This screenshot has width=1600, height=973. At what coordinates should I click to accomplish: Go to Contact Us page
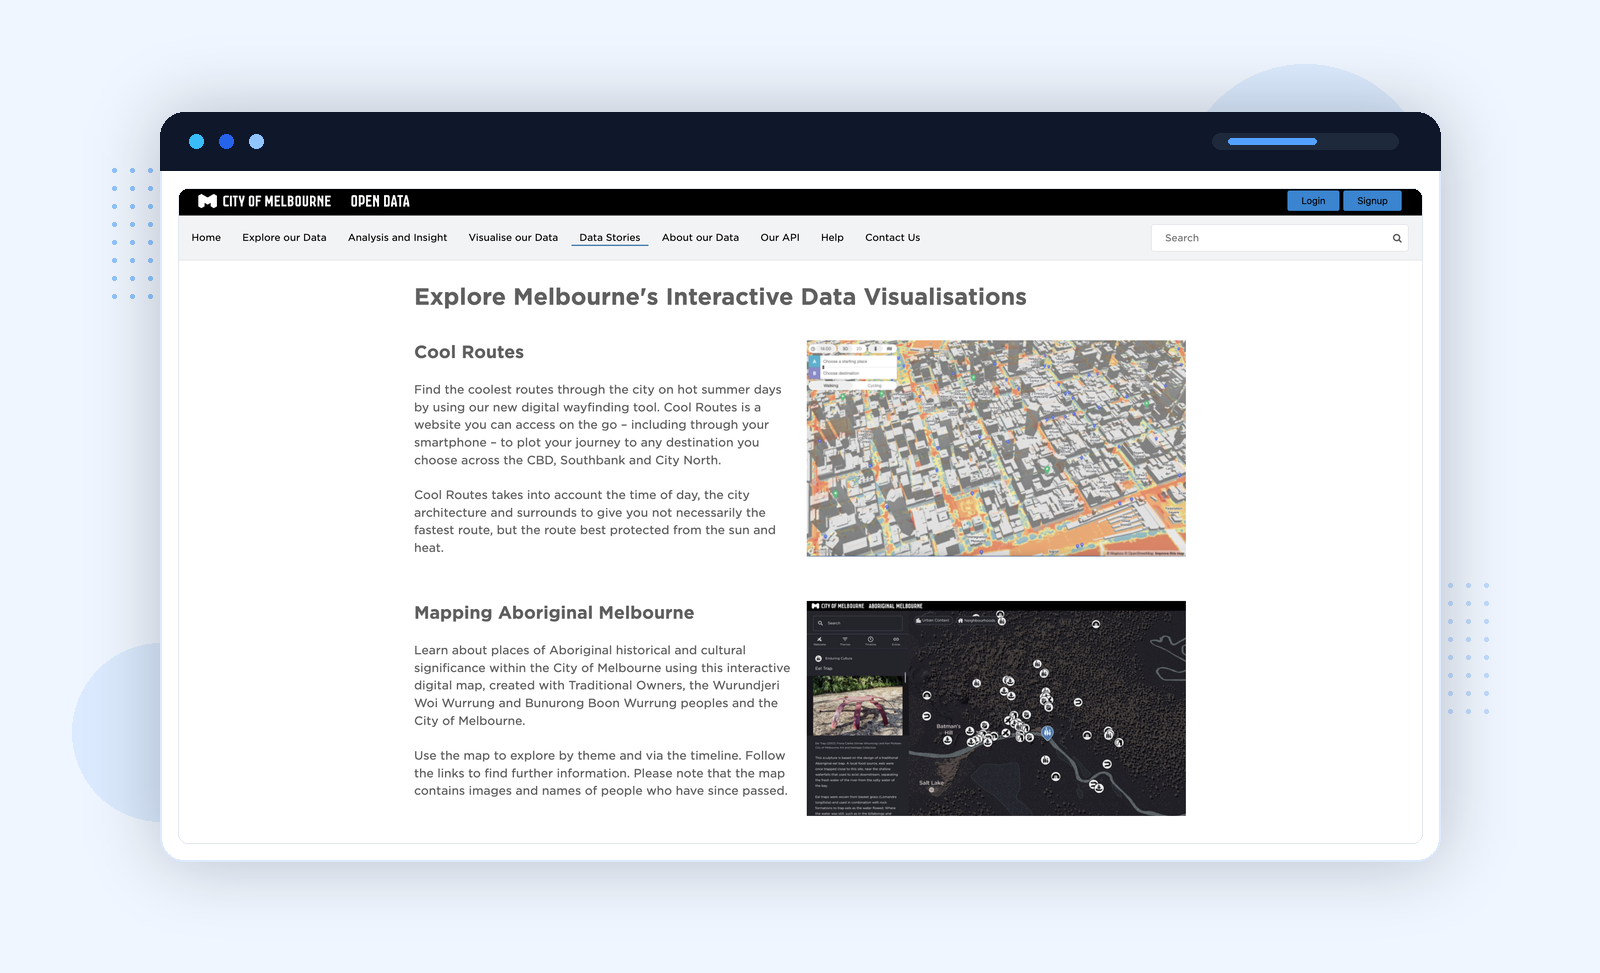tap(892, 238)
